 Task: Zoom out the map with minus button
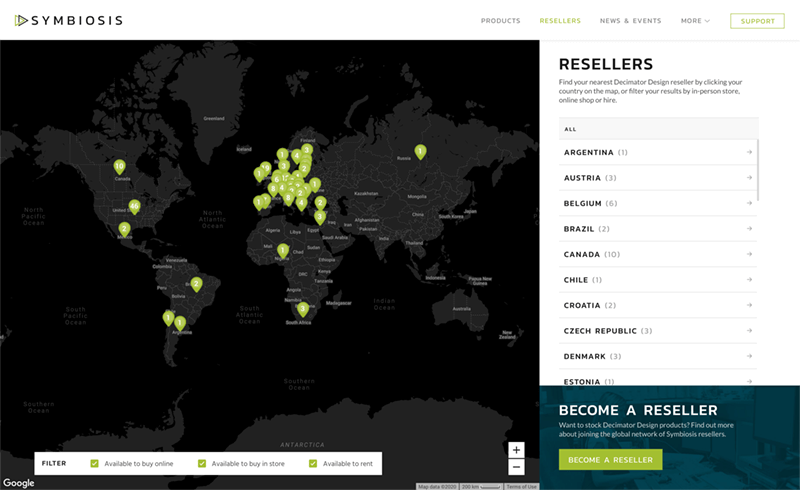pos(516,467)
